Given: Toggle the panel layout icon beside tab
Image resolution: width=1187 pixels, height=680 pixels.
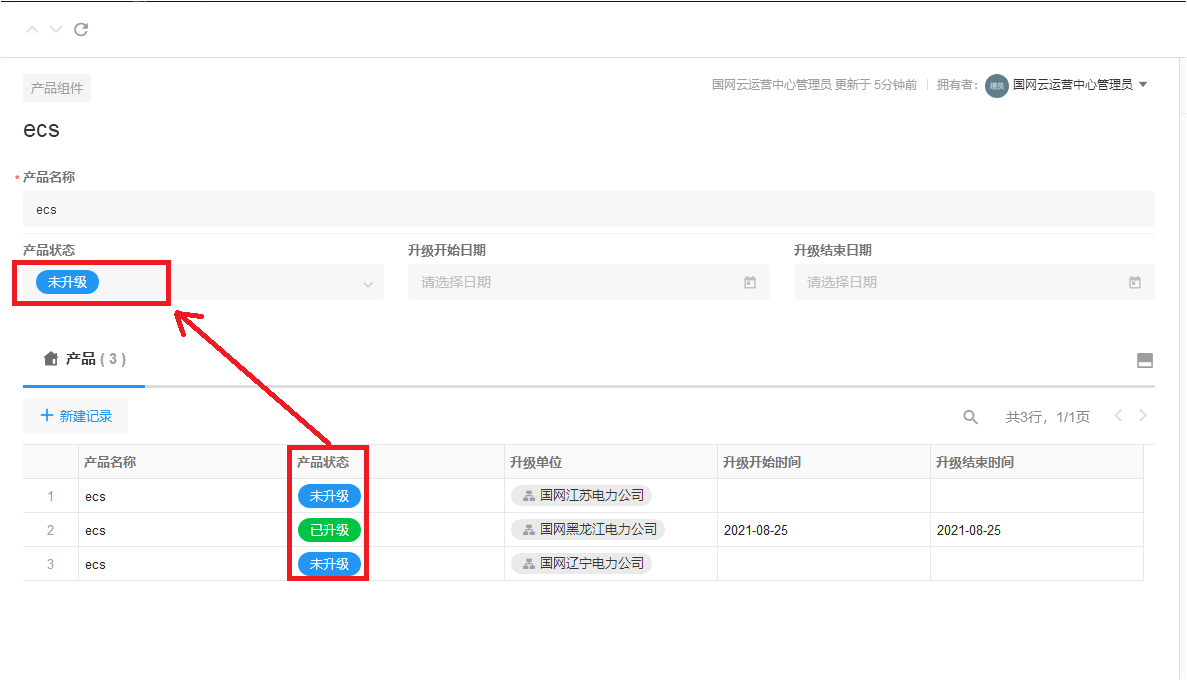Looking at the screenshot, I should tap(1145, 361).
